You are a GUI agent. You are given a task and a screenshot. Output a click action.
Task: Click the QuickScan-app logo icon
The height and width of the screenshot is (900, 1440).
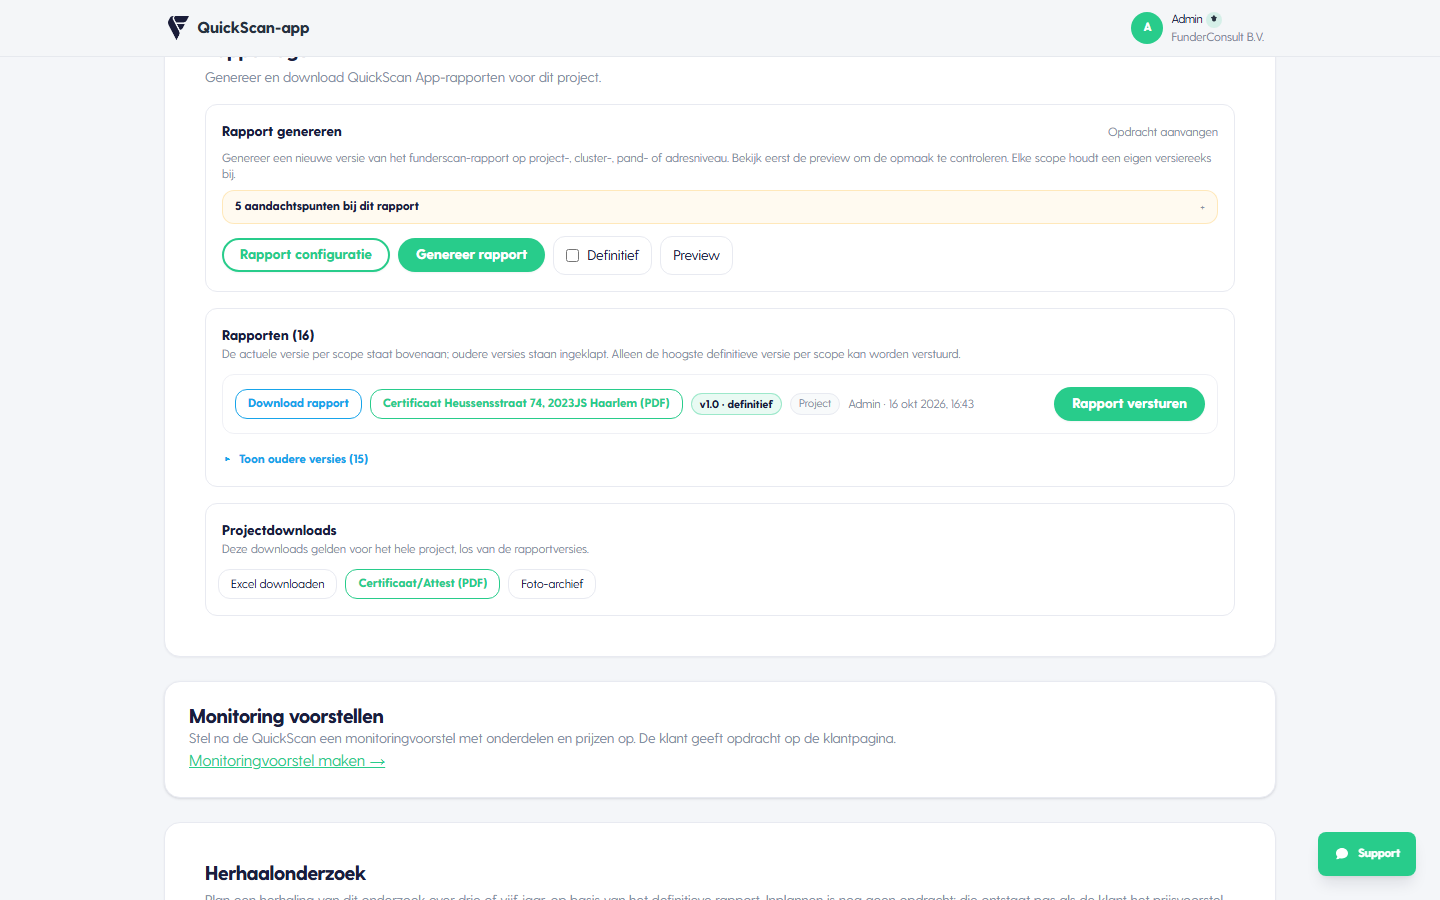(178, 28)
